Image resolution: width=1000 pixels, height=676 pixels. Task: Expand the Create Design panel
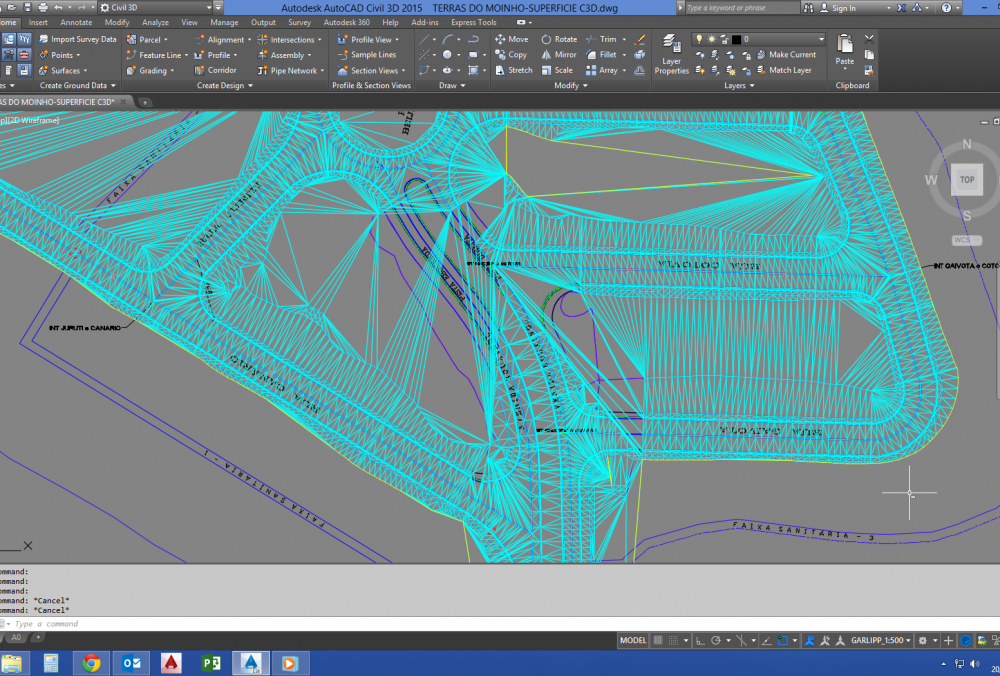(224, 85)
